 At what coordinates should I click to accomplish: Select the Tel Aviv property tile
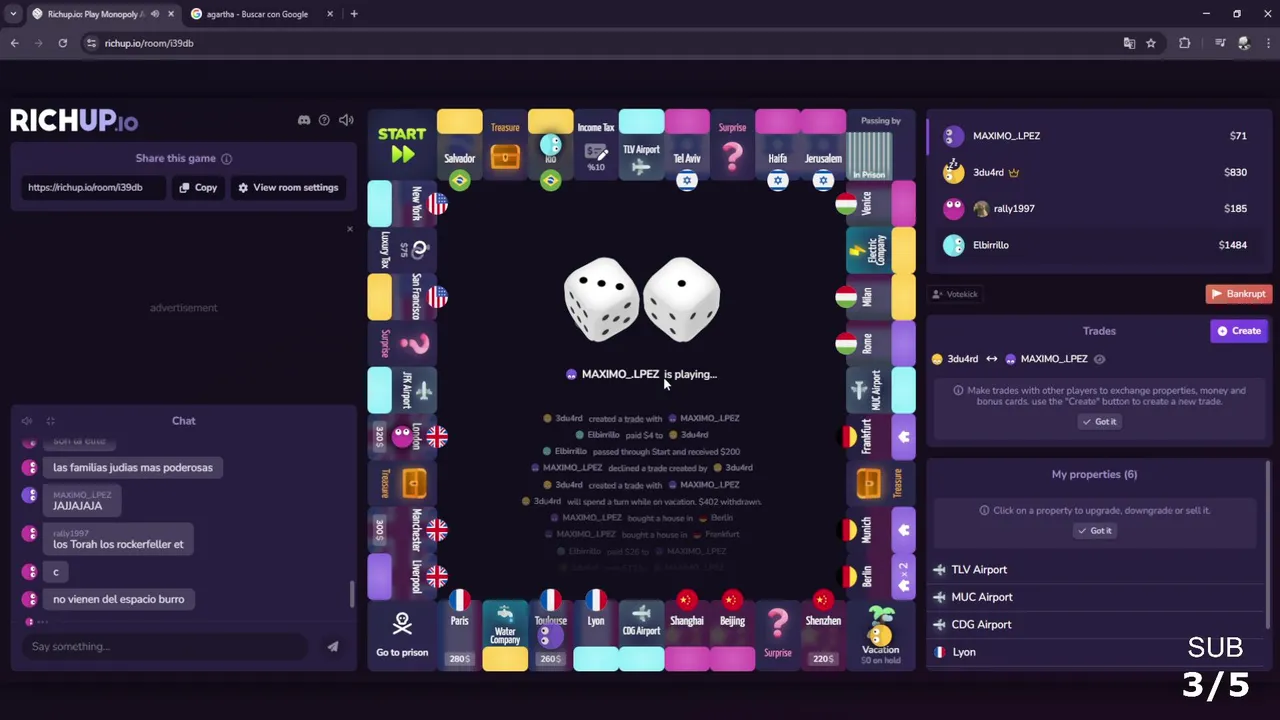[687, 146]
